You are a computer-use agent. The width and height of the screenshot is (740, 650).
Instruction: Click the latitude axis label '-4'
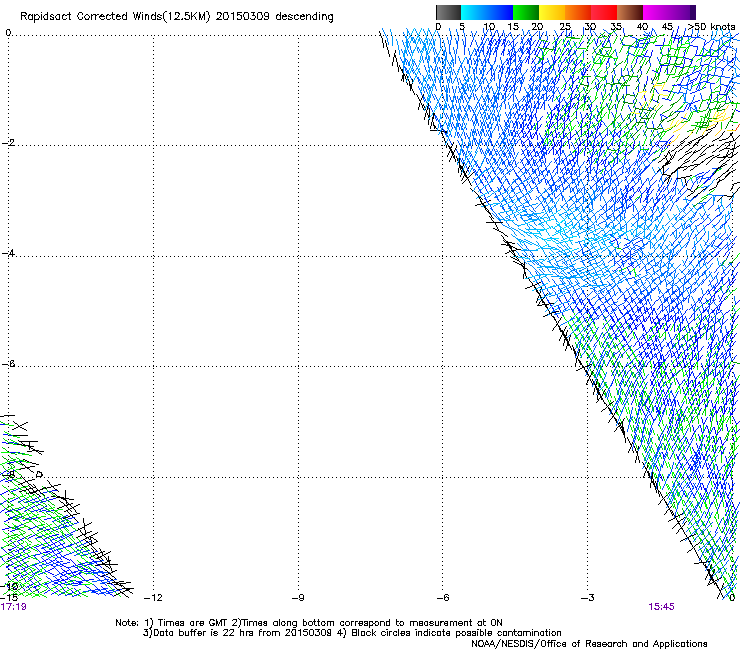[8, 253]
